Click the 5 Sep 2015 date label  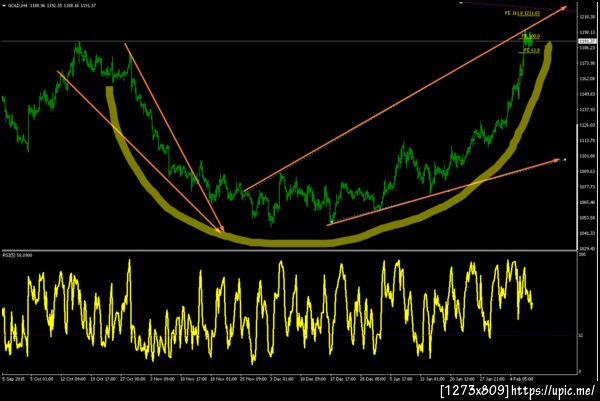(x=13, y=379)
